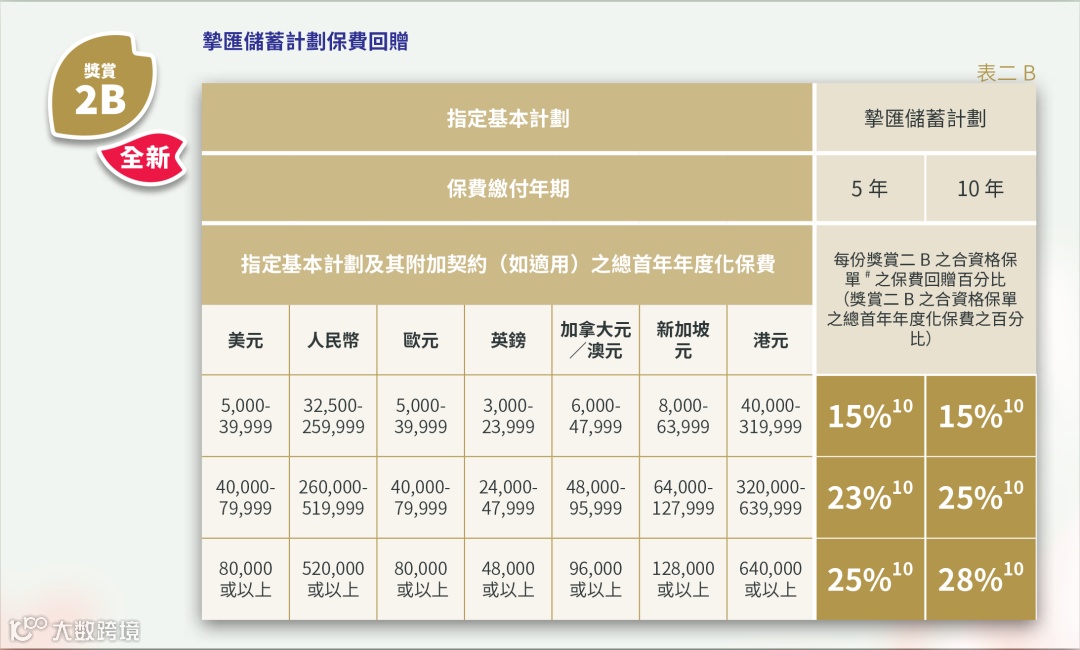Click the 80,000 或以上 cell under 美元

point(245,579)
